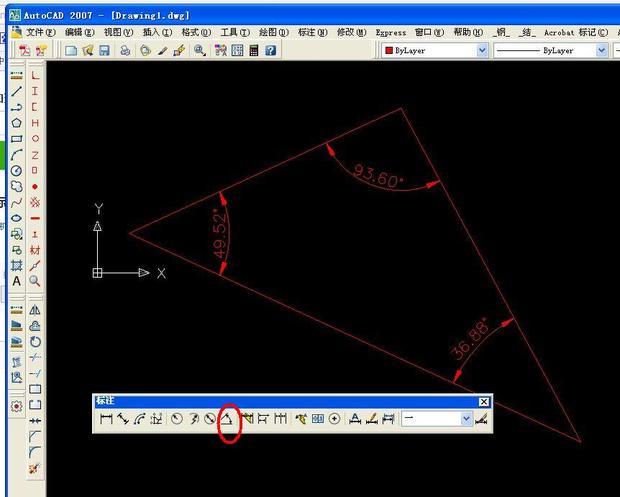
Task: Click the Center Mark icon
Action: (335, 419)
